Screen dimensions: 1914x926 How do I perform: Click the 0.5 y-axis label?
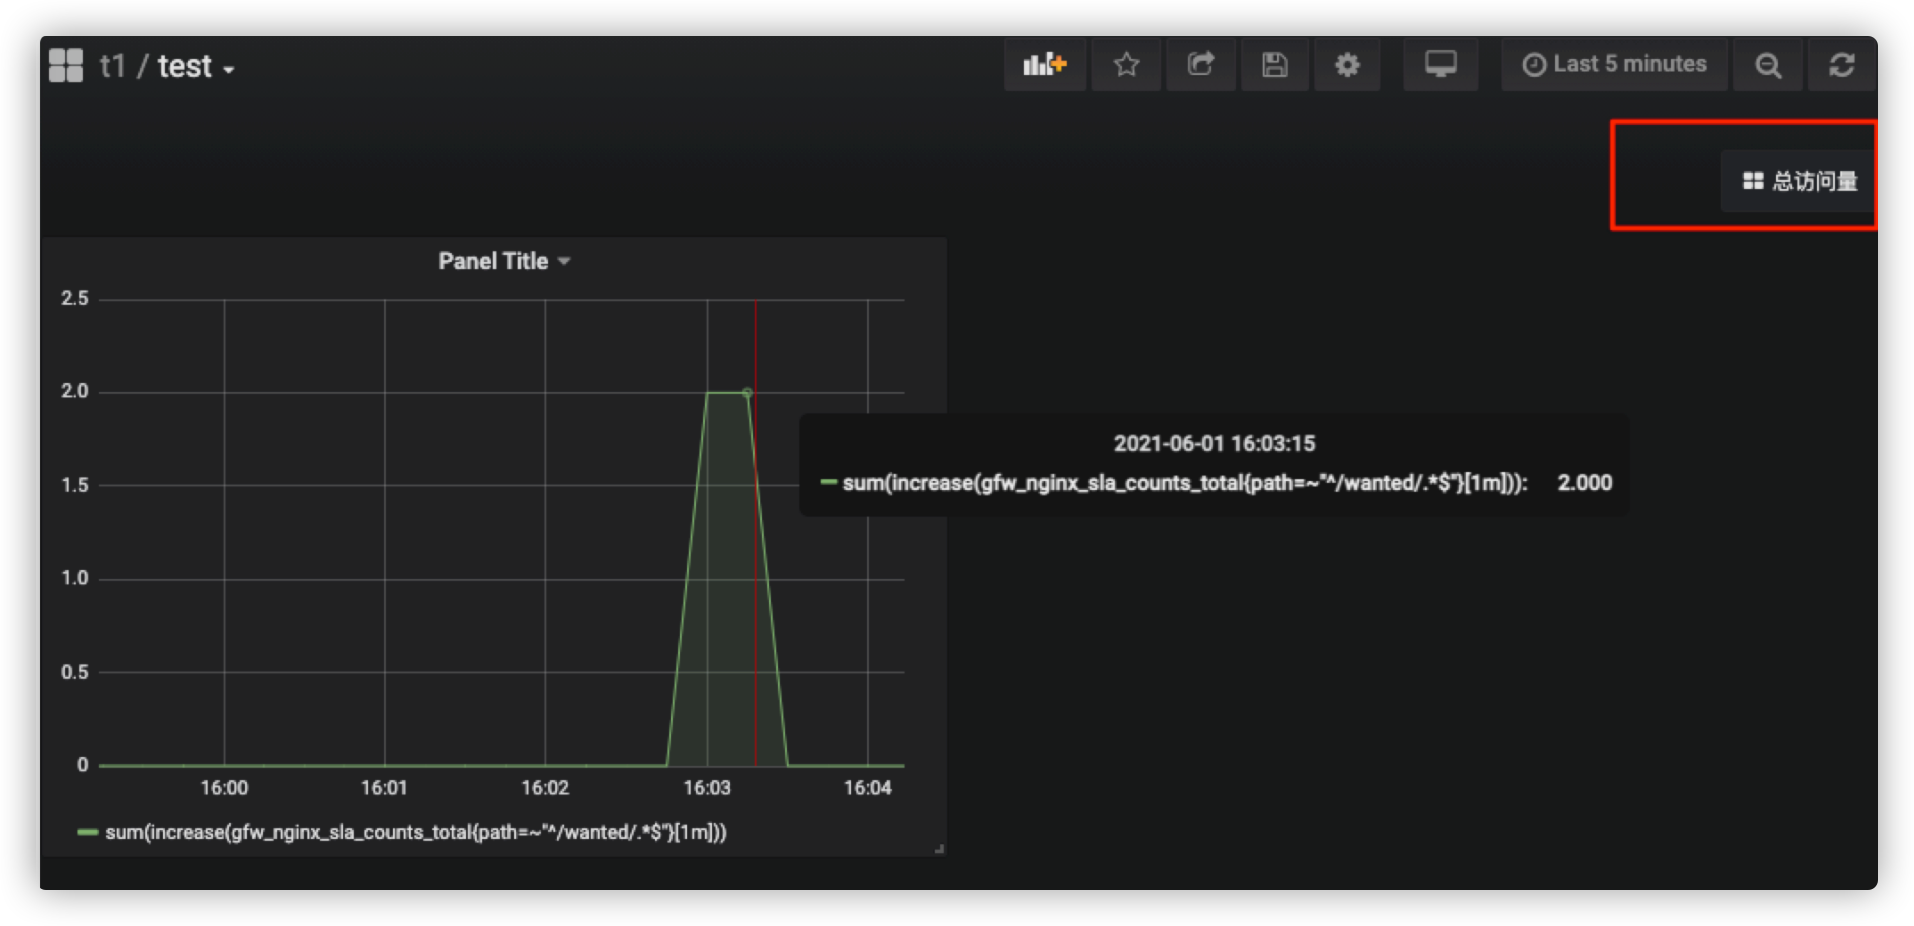[75, 672]
